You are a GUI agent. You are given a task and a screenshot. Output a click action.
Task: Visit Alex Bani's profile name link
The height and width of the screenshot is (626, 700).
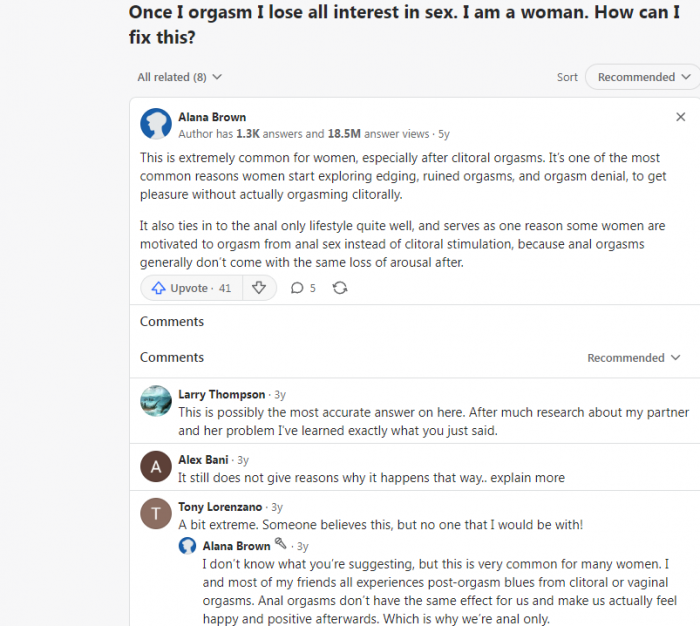(204, 460)
